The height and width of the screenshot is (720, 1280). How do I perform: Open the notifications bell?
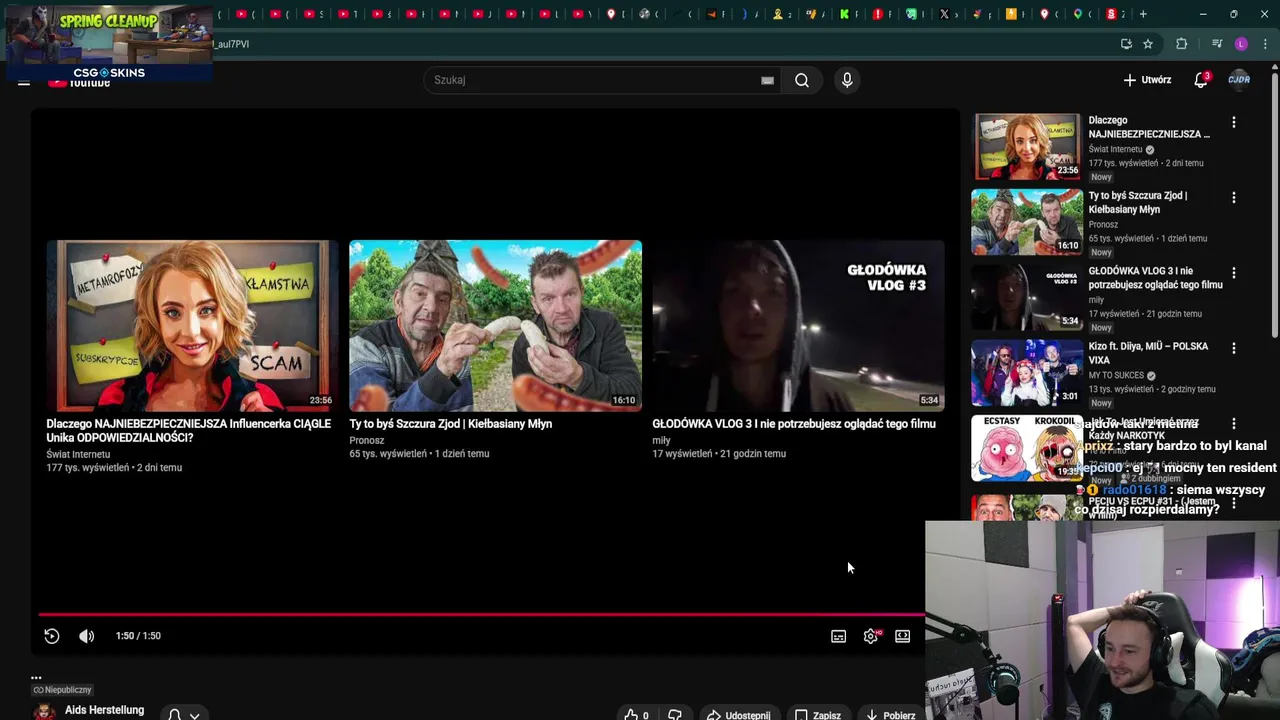click(1201, 80)
